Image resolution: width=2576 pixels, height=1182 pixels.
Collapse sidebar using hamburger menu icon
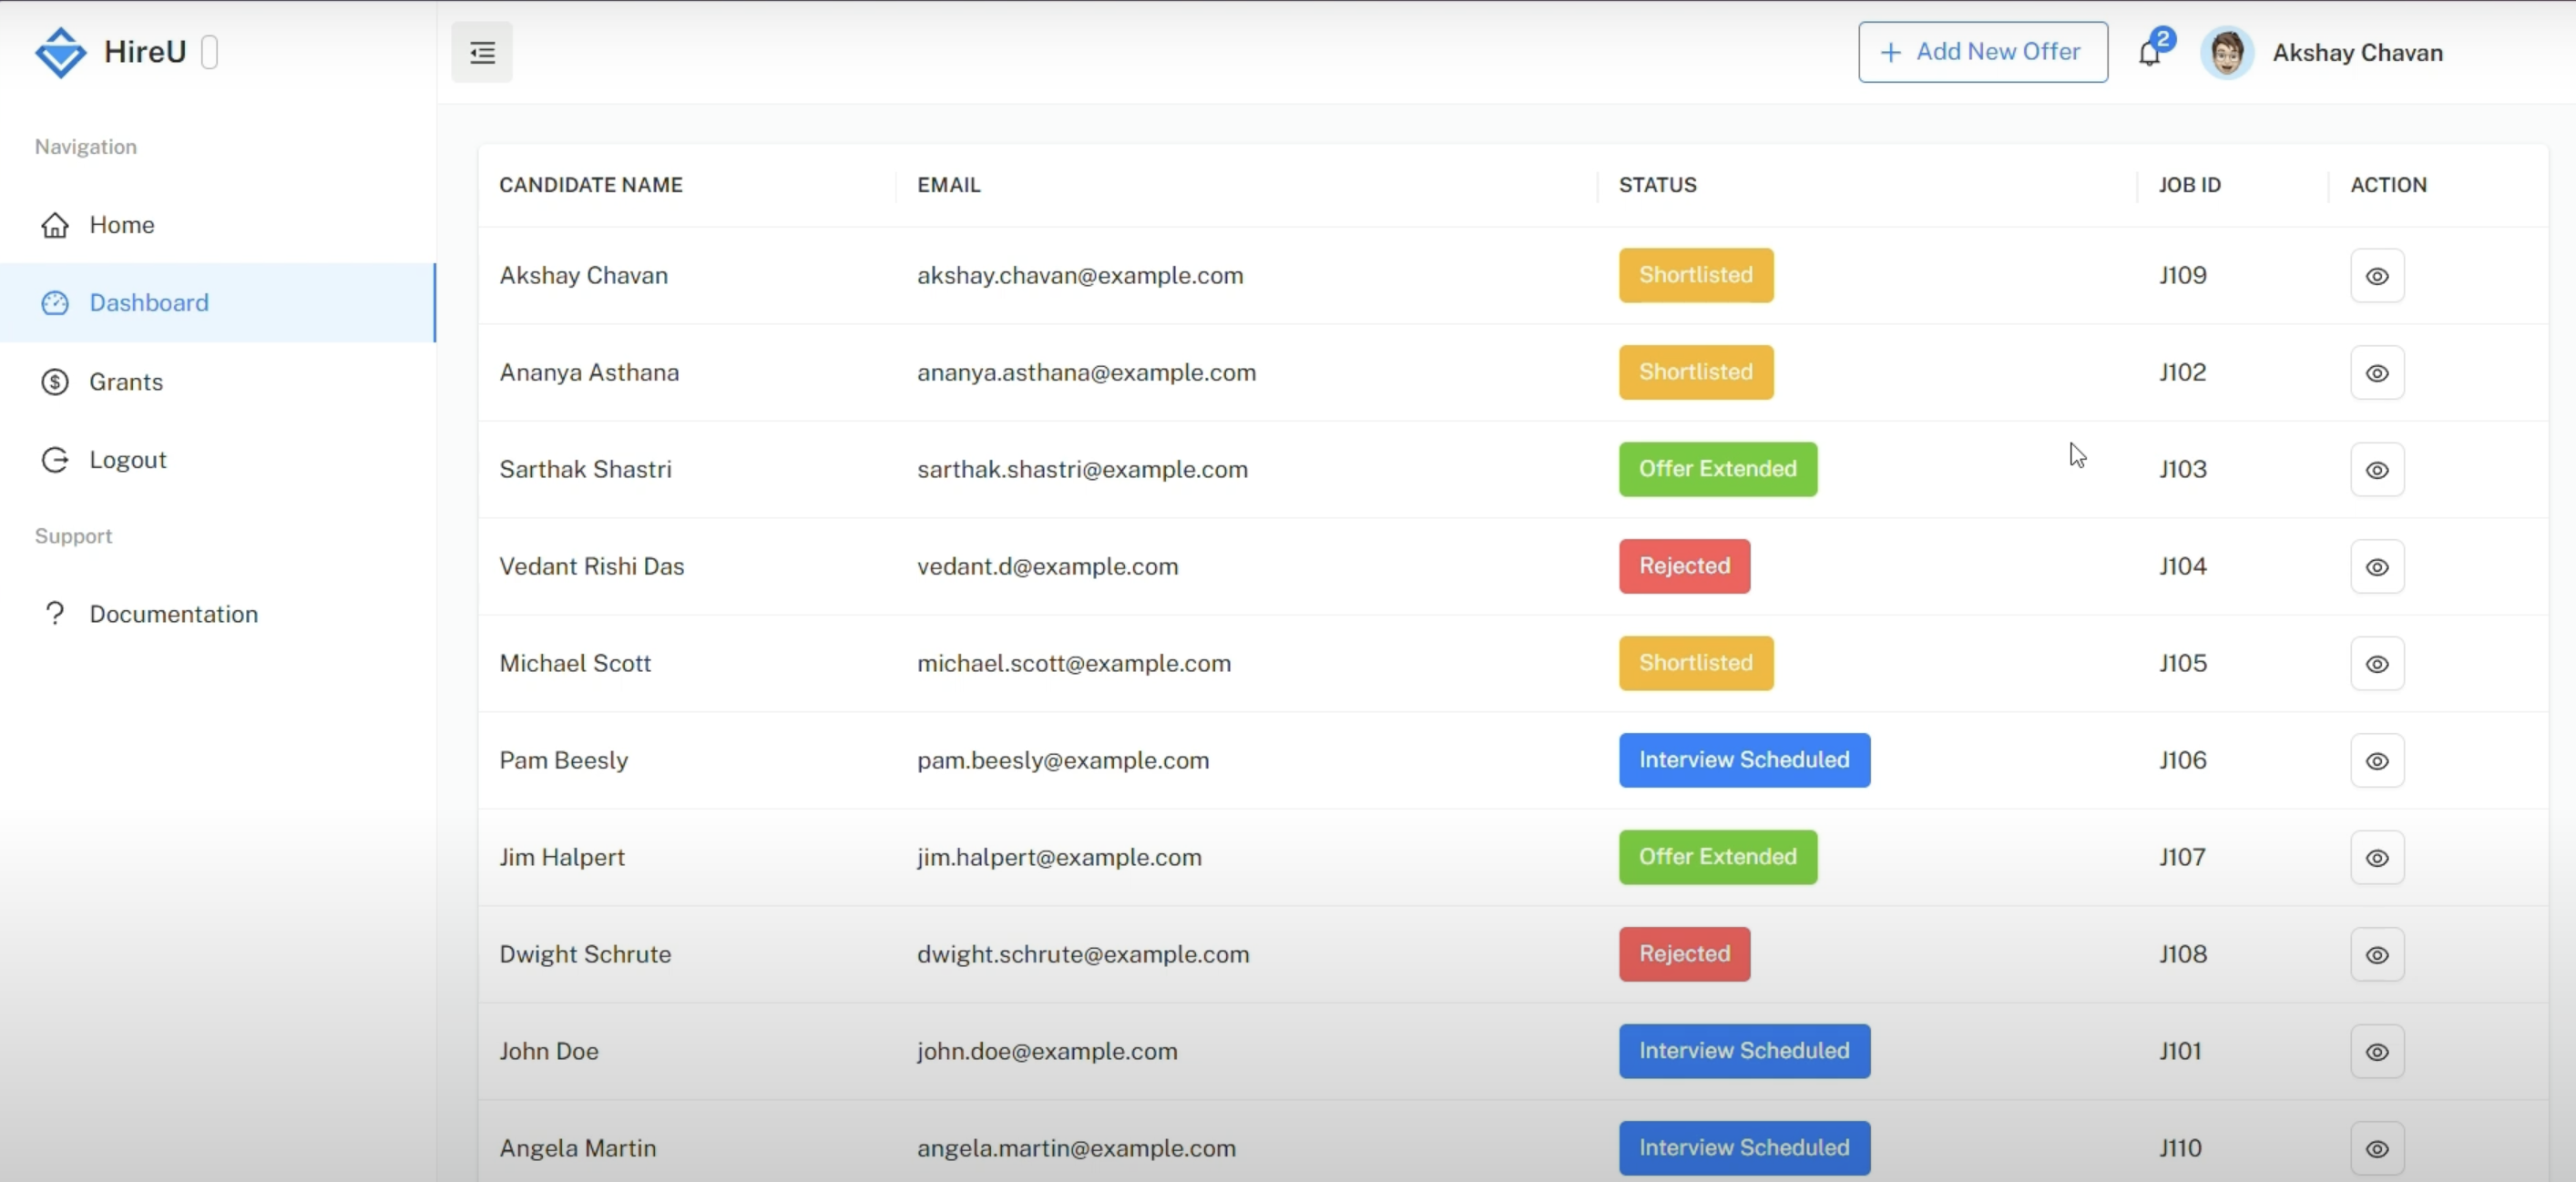pos(482,52)
